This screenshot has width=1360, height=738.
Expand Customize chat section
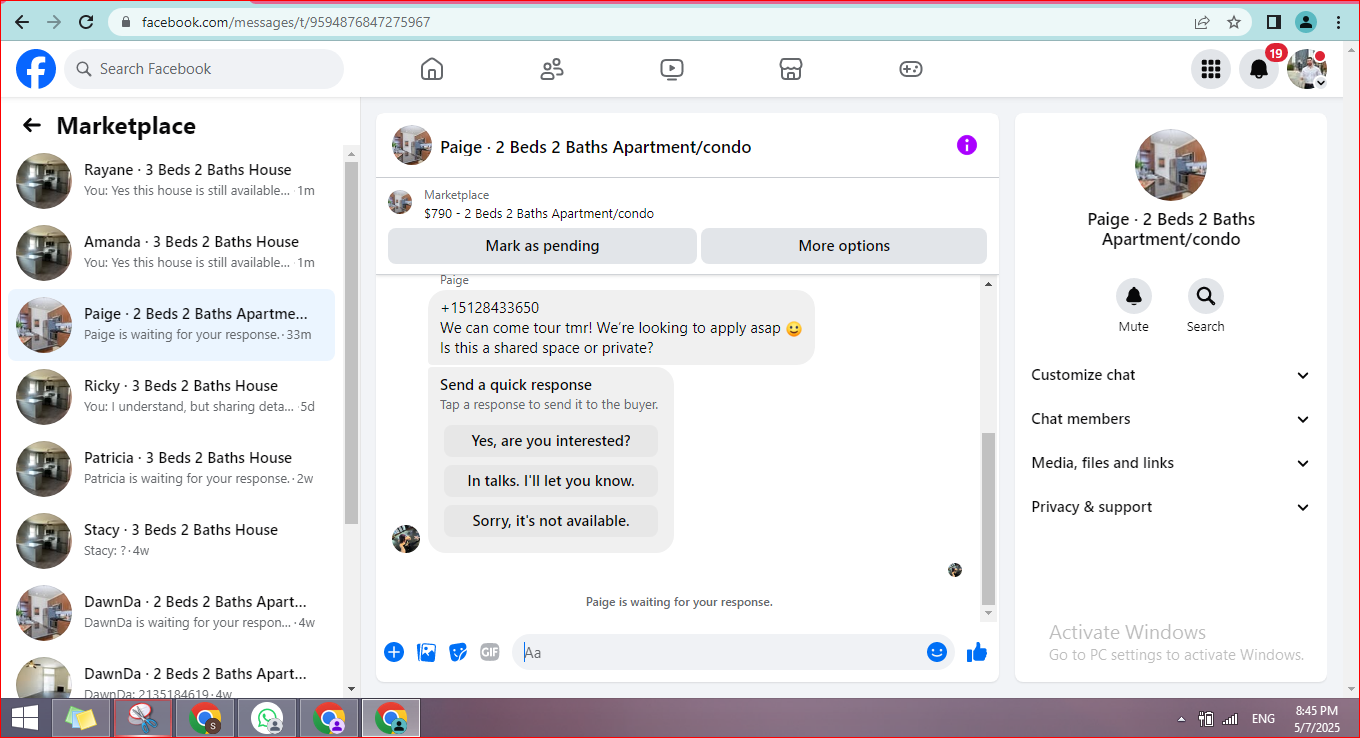[1171, 375]
